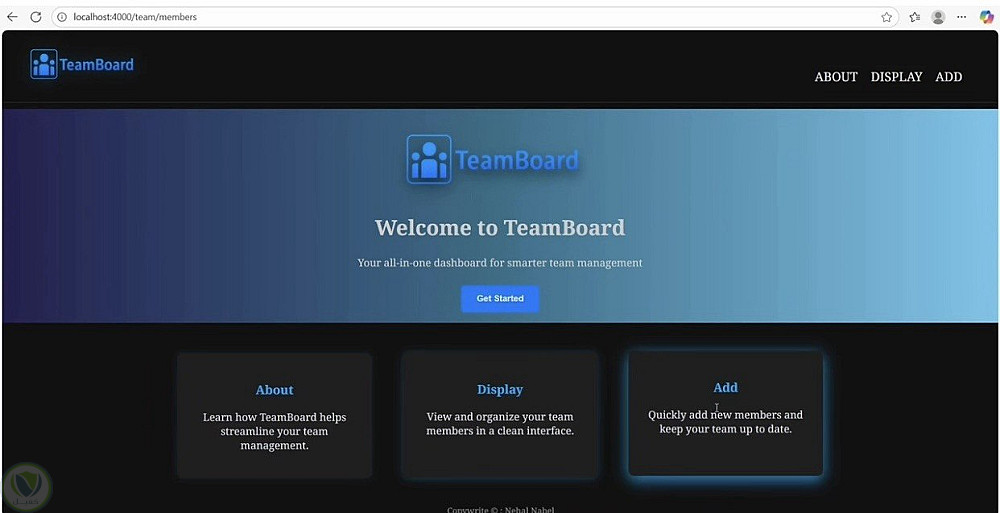The width and height of the screenshot is (1000, 513).
Task: Select the highlighted Add card
Action: click(x=726, y=413)
